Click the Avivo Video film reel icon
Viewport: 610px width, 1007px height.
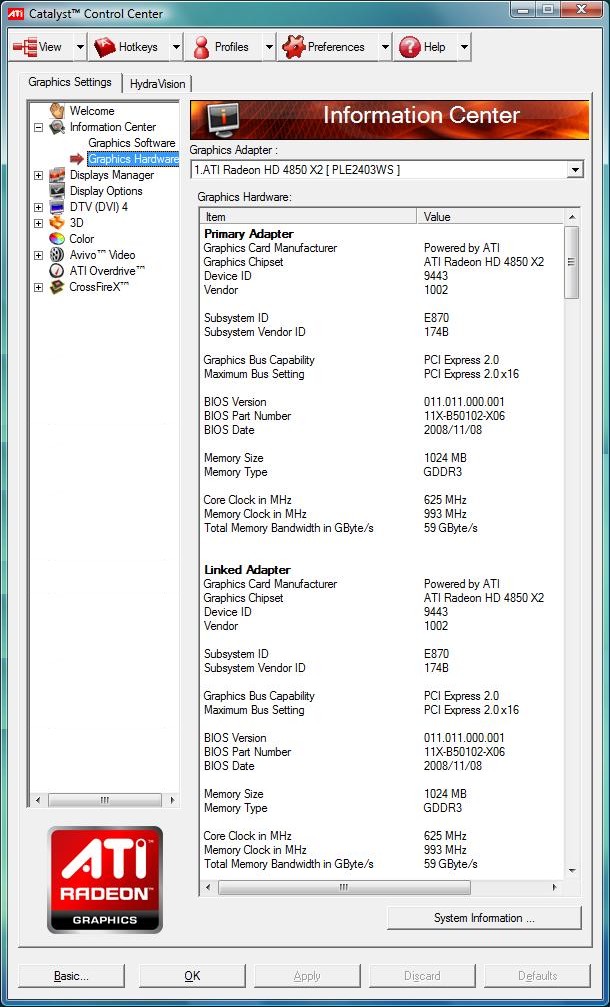point(57,255)
